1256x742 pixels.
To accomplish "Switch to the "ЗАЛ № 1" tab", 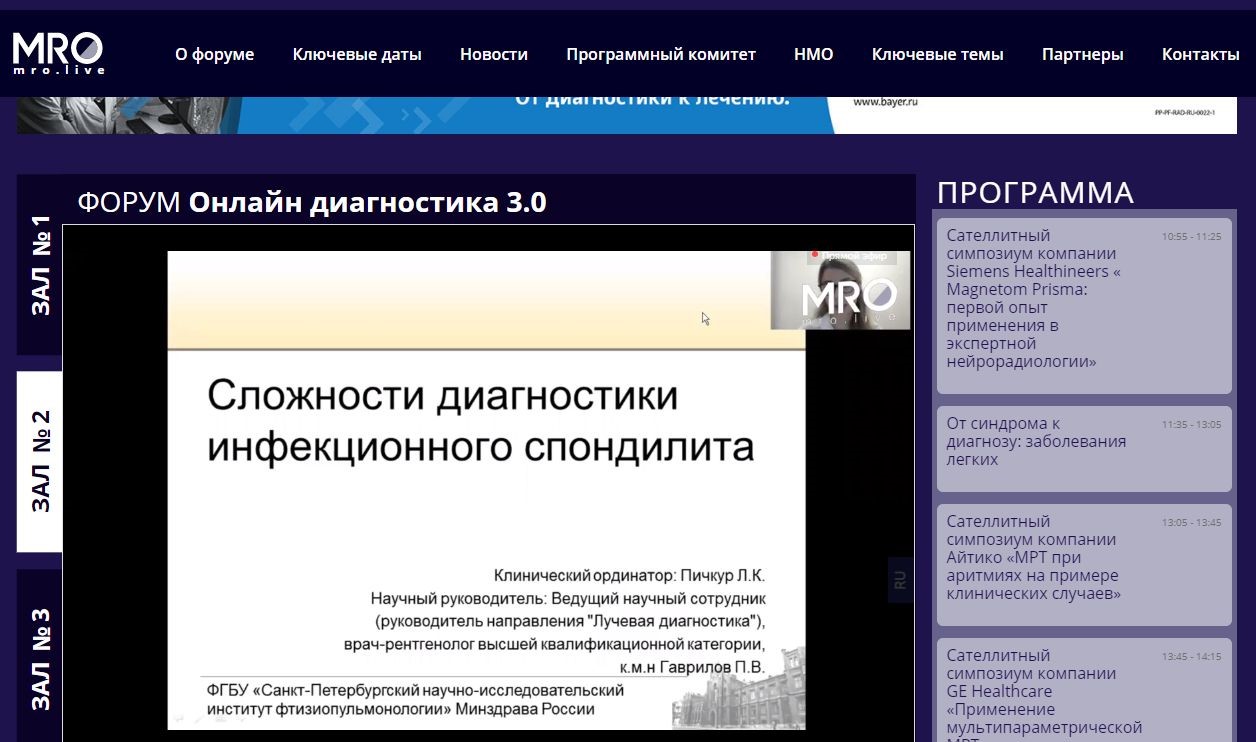I will point(40,265).
